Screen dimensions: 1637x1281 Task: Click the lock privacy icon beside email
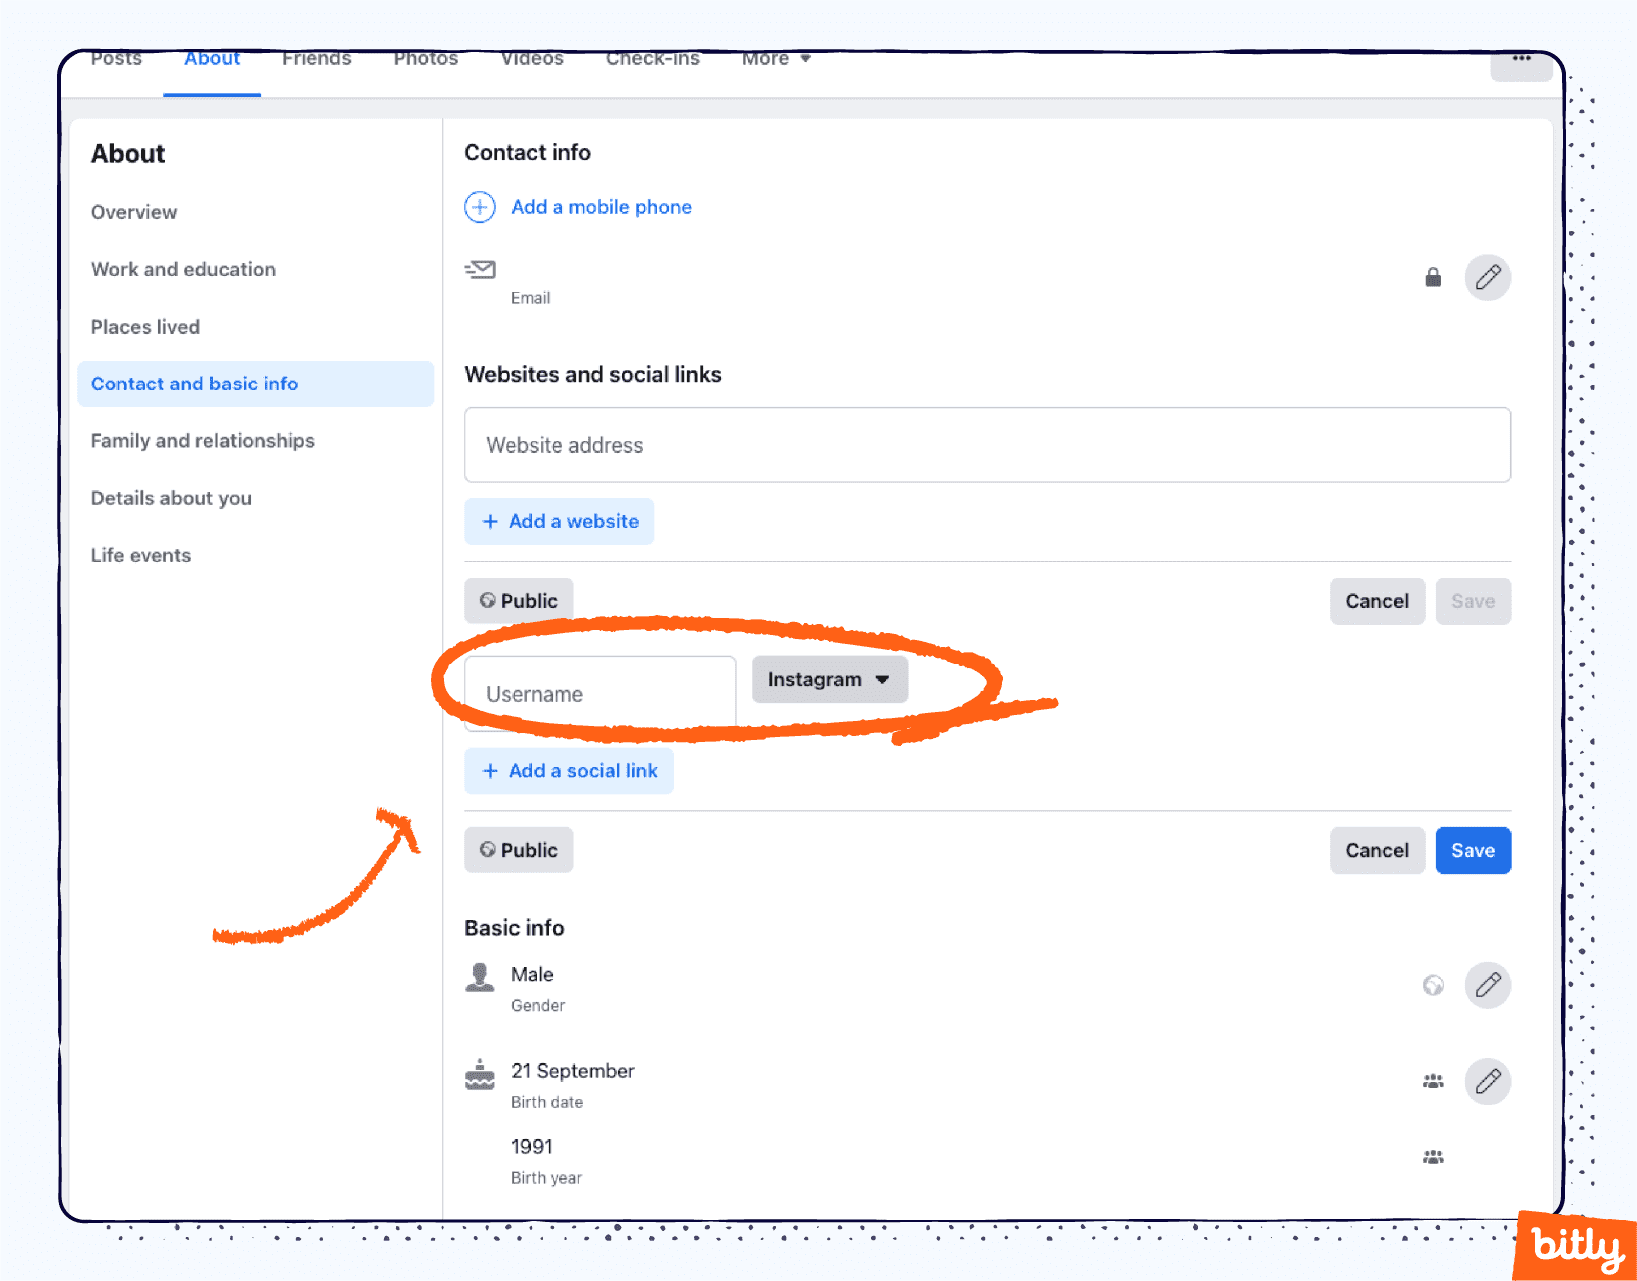1433,277
